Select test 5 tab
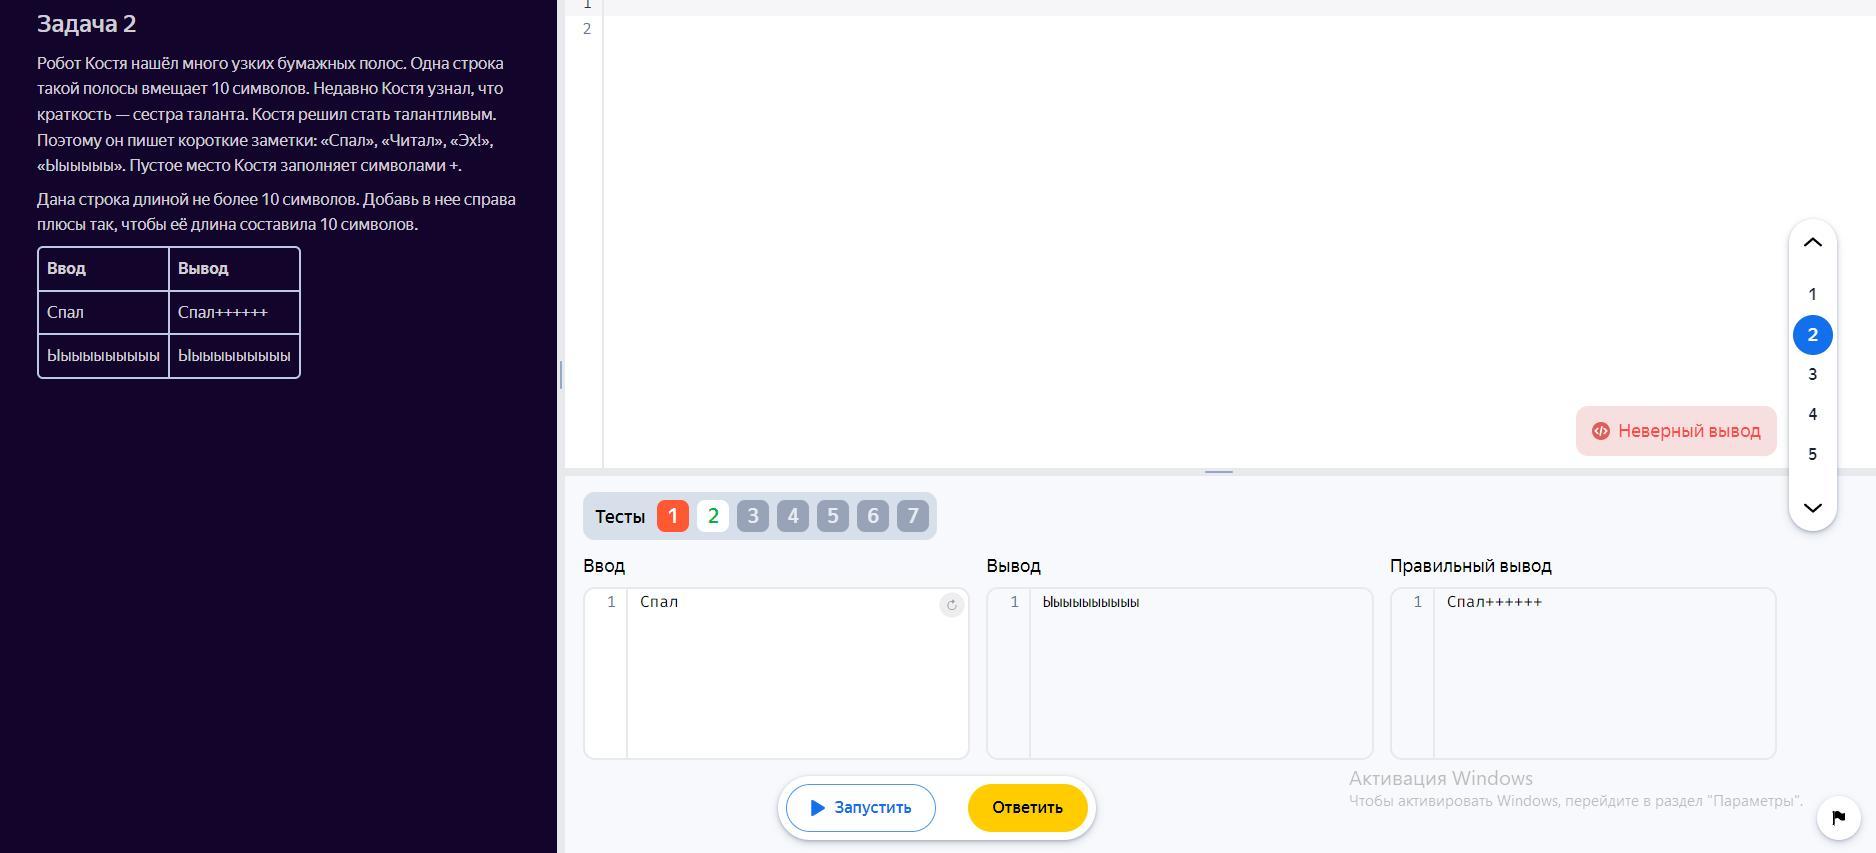 tap(833, 516)
